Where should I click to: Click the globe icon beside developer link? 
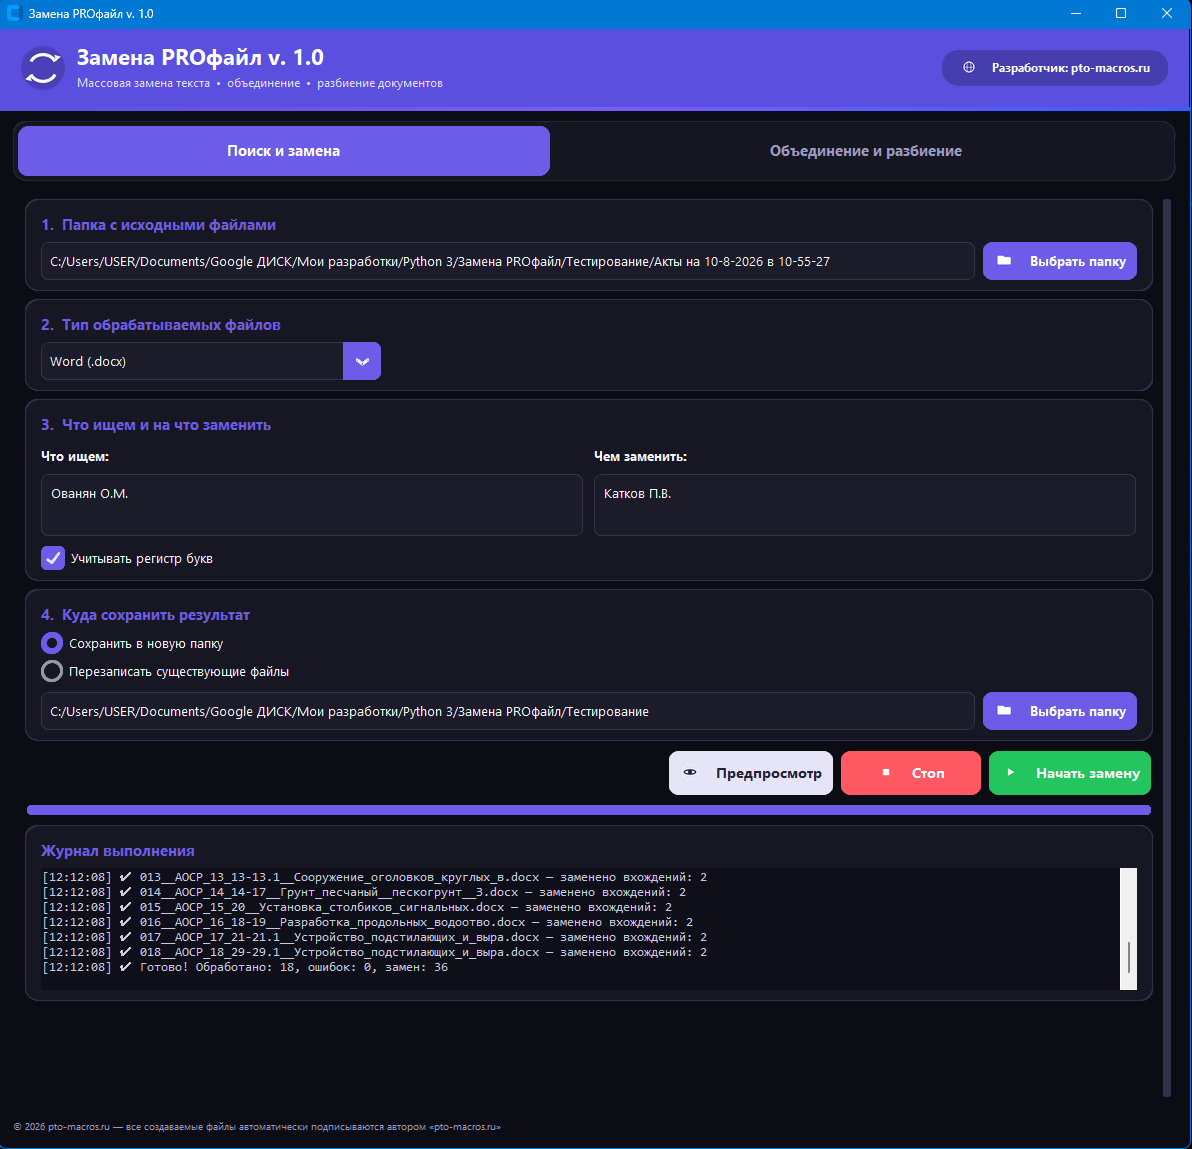(968, 68)
